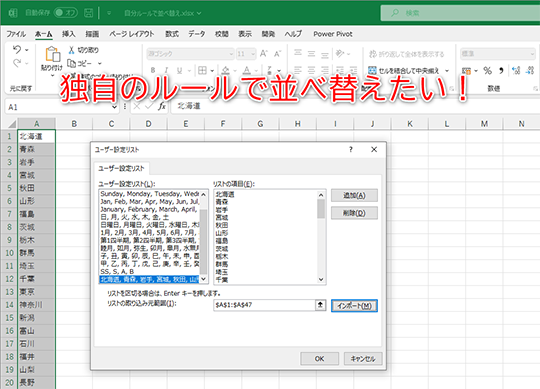The image size is (540, 389).
Task: Select the Jan, Feb, Mar list entry
Action: [149, 202]
